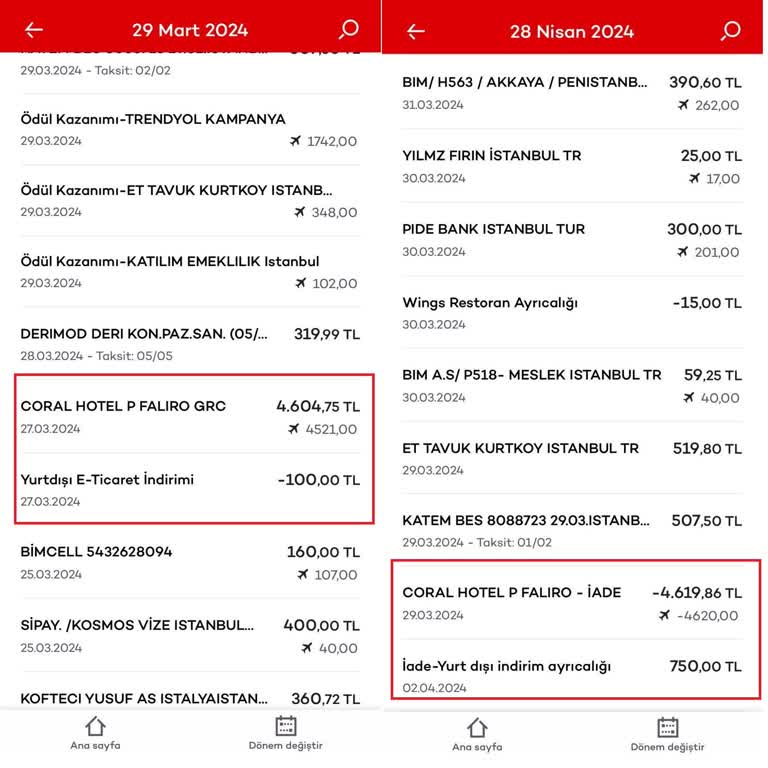This screenshot has height=768, width=768.
Task: Tap back arrow on 29 Mart 2024 screen
Action: [x=34, y=30]
